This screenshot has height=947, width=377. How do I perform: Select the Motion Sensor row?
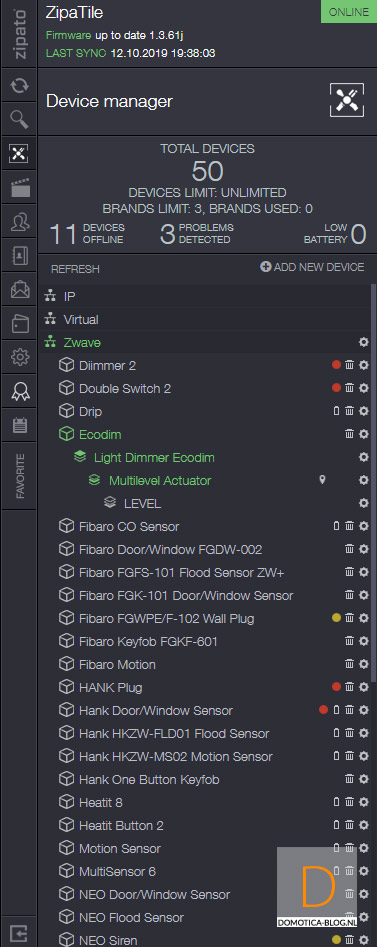click(x=207, y=848)
